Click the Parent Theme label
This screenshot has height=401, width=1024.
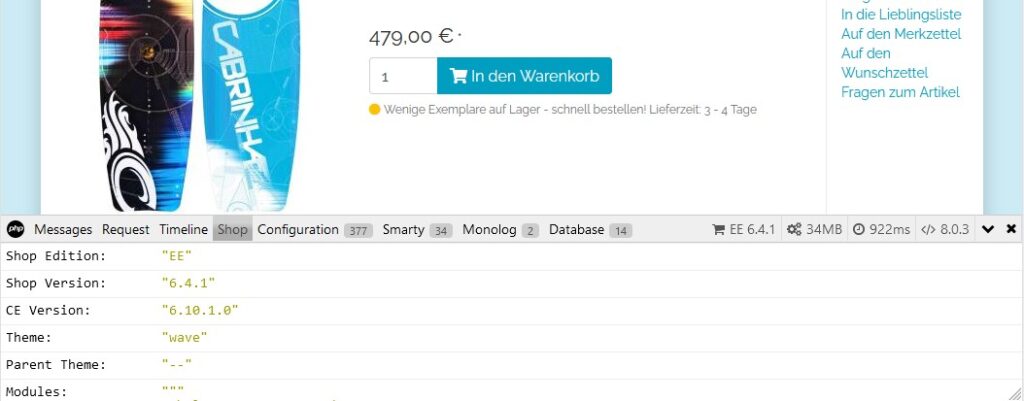tap(56, 365)
